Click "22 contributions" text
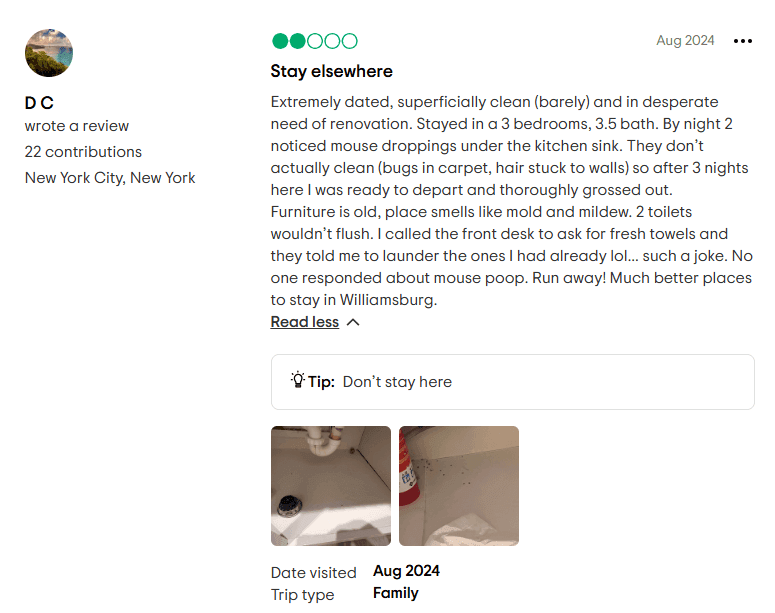 83,152
